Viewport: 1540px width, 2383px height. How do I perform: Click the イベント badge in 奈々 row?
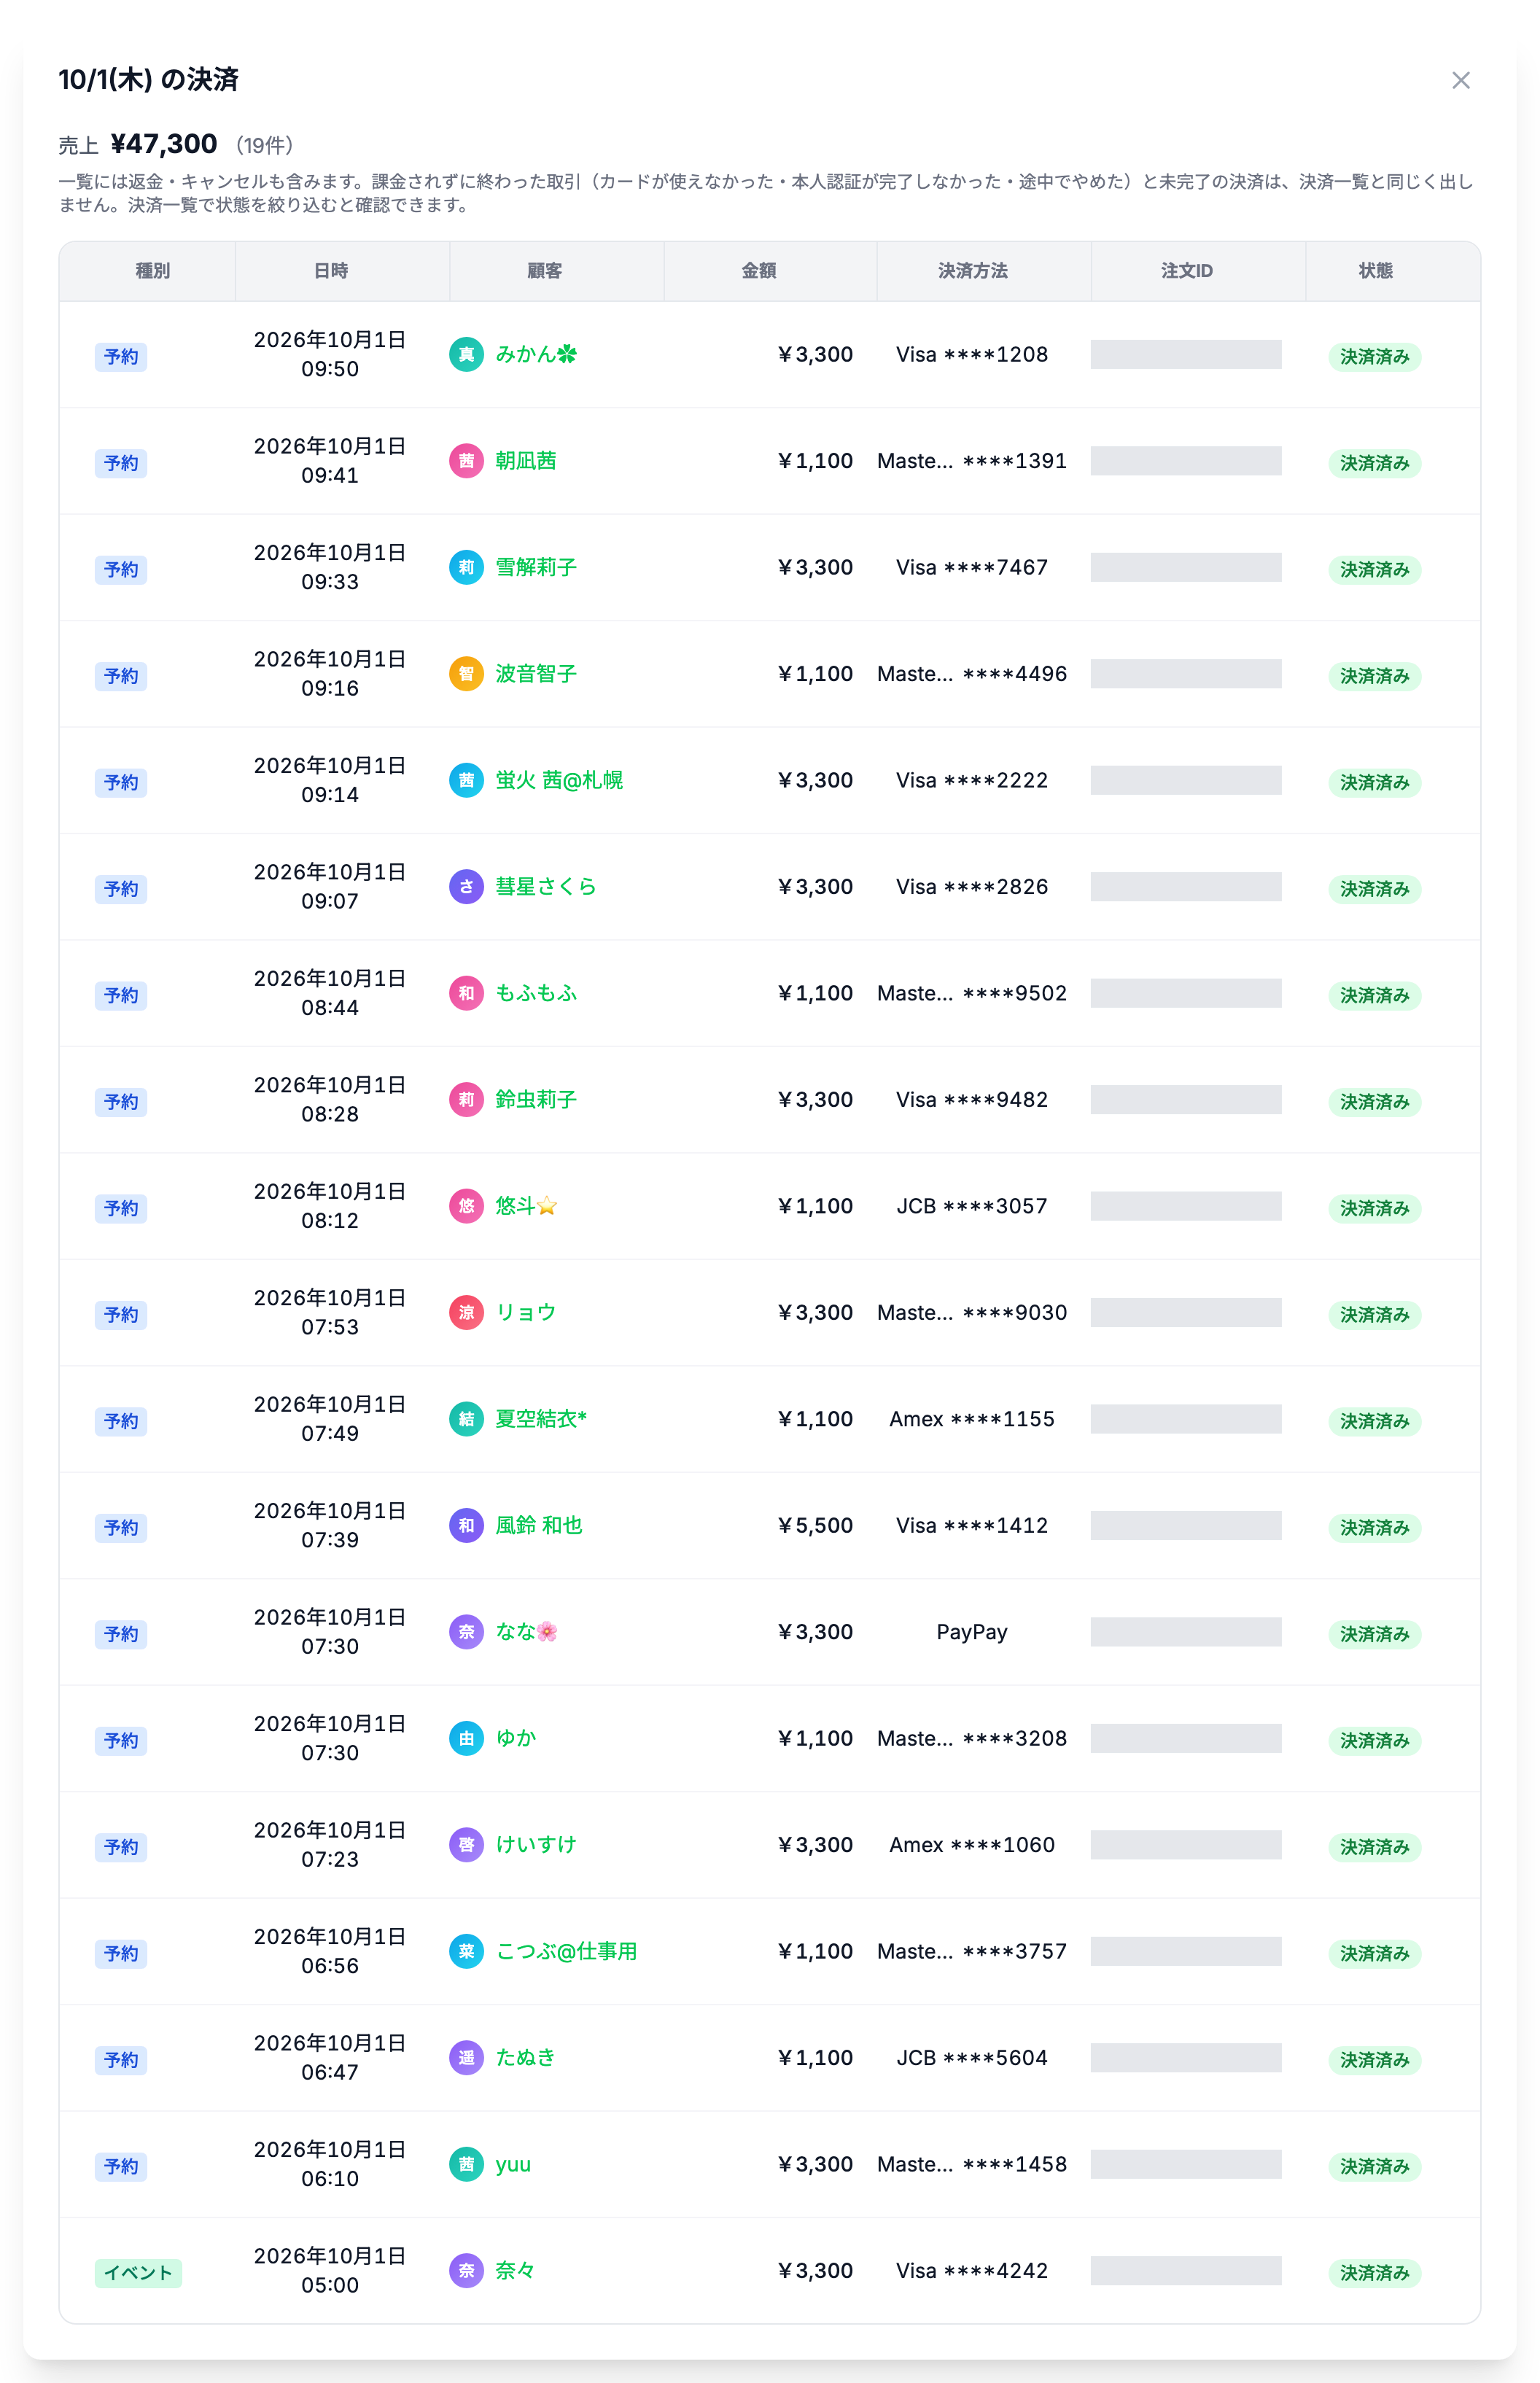coord(138,2273)
